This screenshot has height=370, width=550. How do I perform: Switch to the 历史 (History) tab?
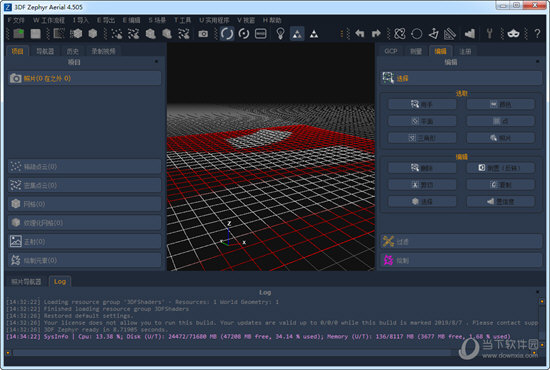(73, 51)
